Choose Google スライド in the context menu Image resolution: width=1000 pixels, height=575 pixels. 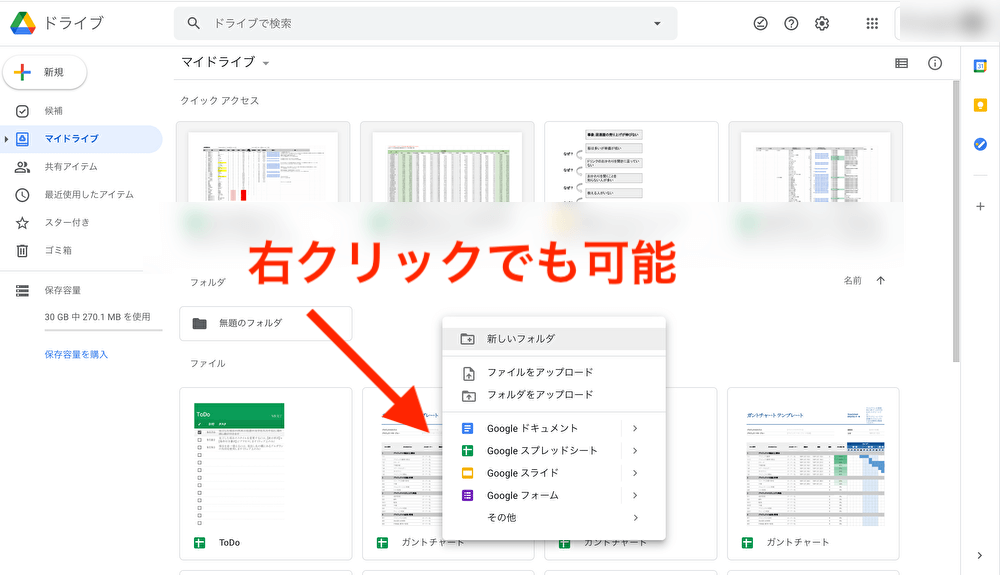pyautogui.click(x=554, y=473)
